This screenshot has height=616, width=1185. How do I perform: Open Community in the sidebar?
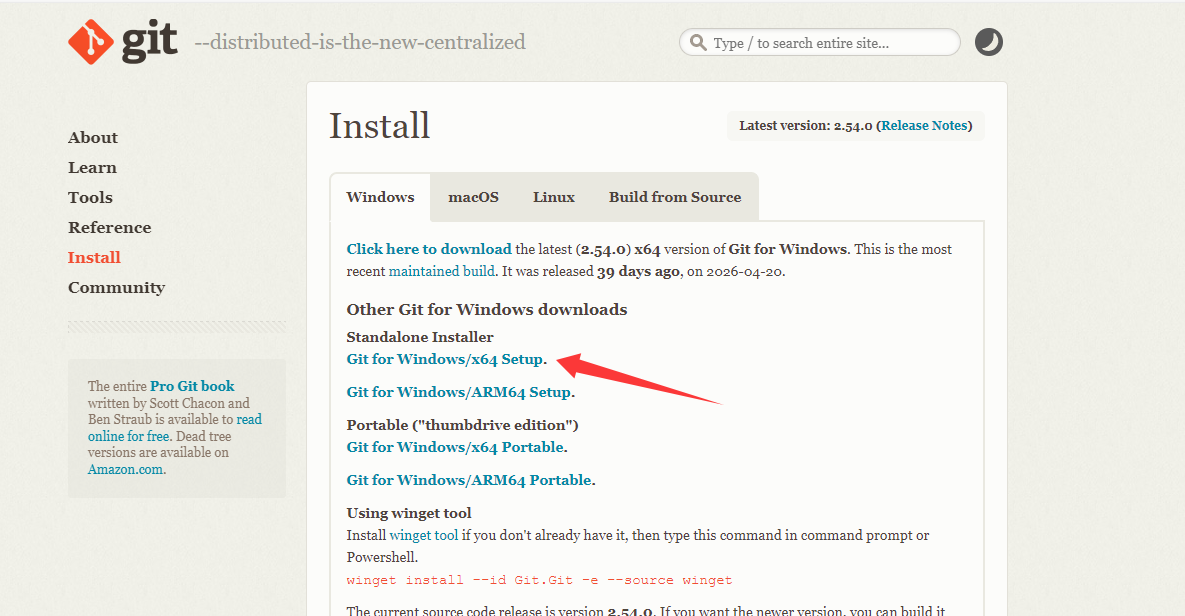point(116,288)
